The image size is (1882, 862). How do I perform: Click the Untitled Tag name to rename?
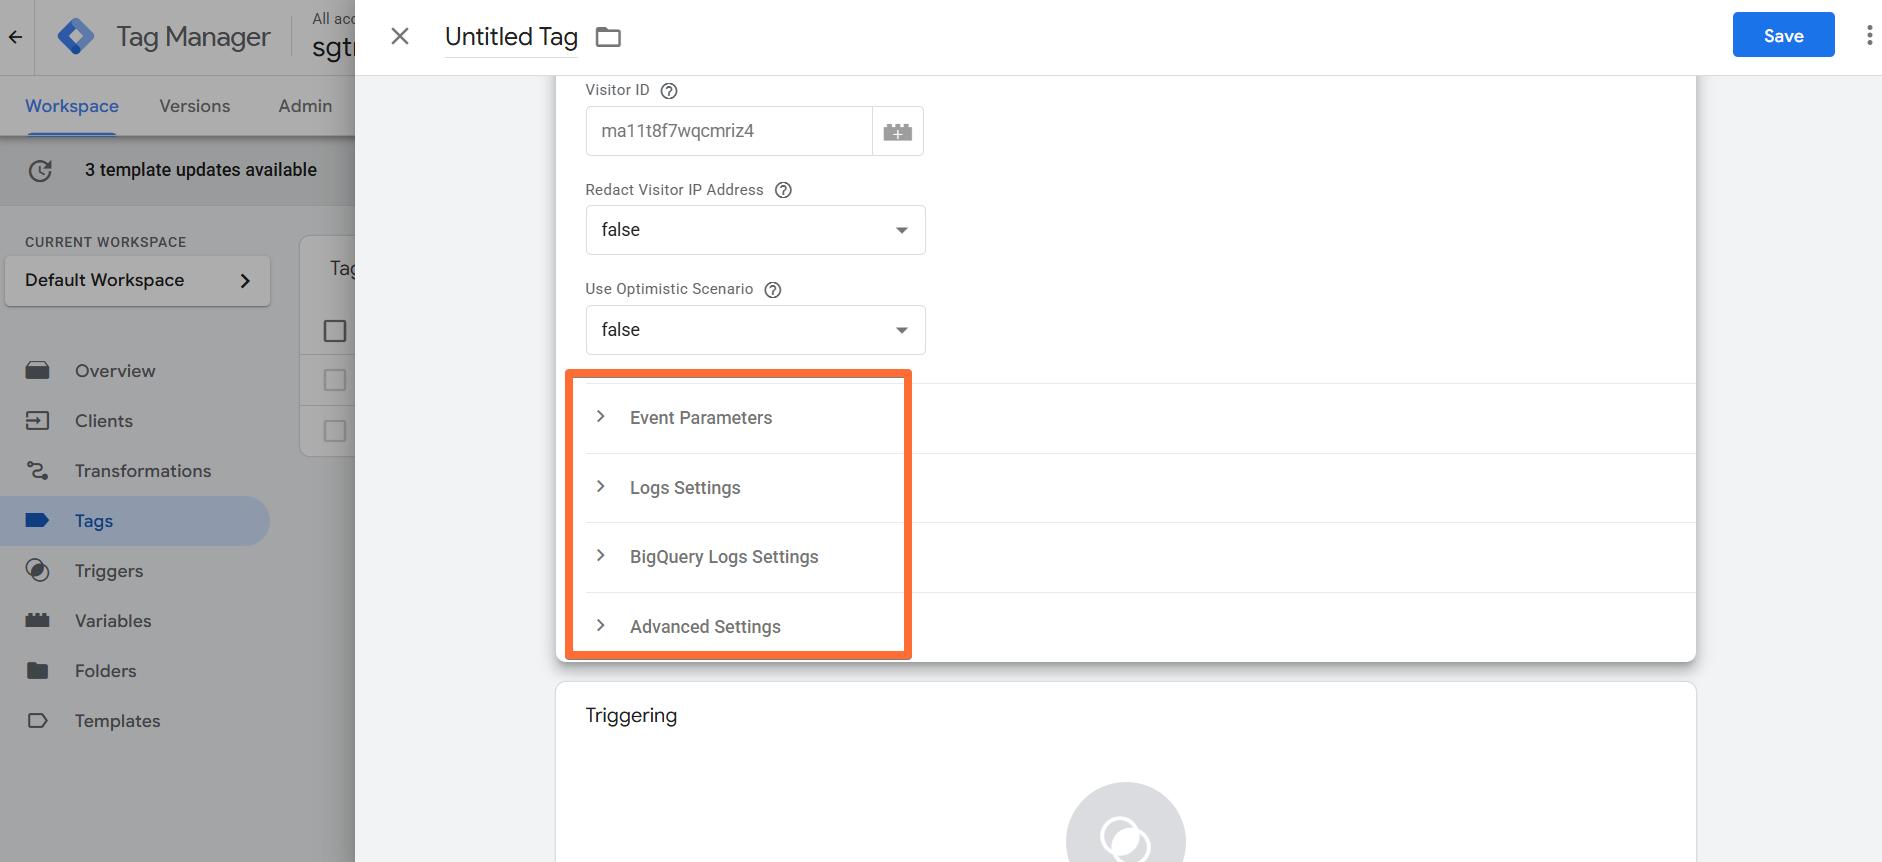512,37
